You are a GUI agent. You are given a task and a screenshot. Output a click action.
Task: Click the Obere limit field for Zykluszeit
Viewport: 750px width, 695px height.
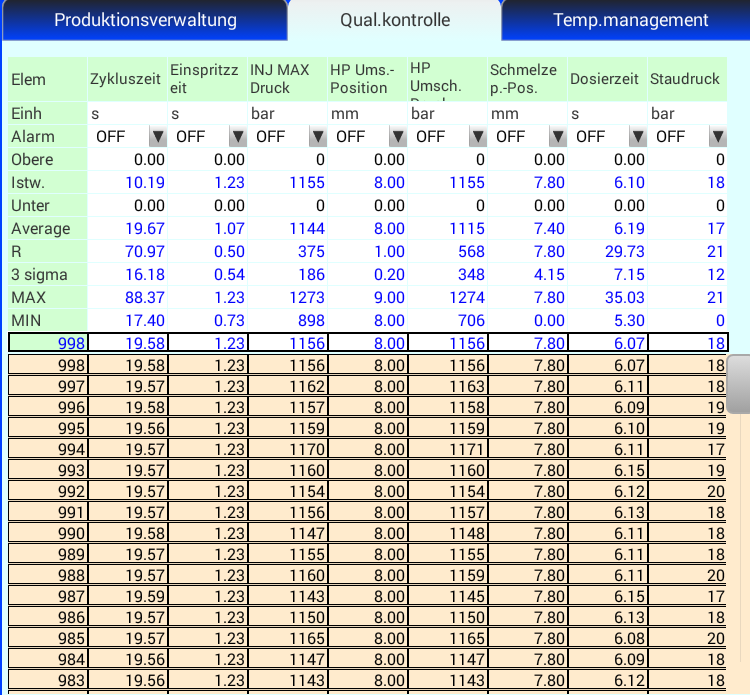click(x=127, y=160)
